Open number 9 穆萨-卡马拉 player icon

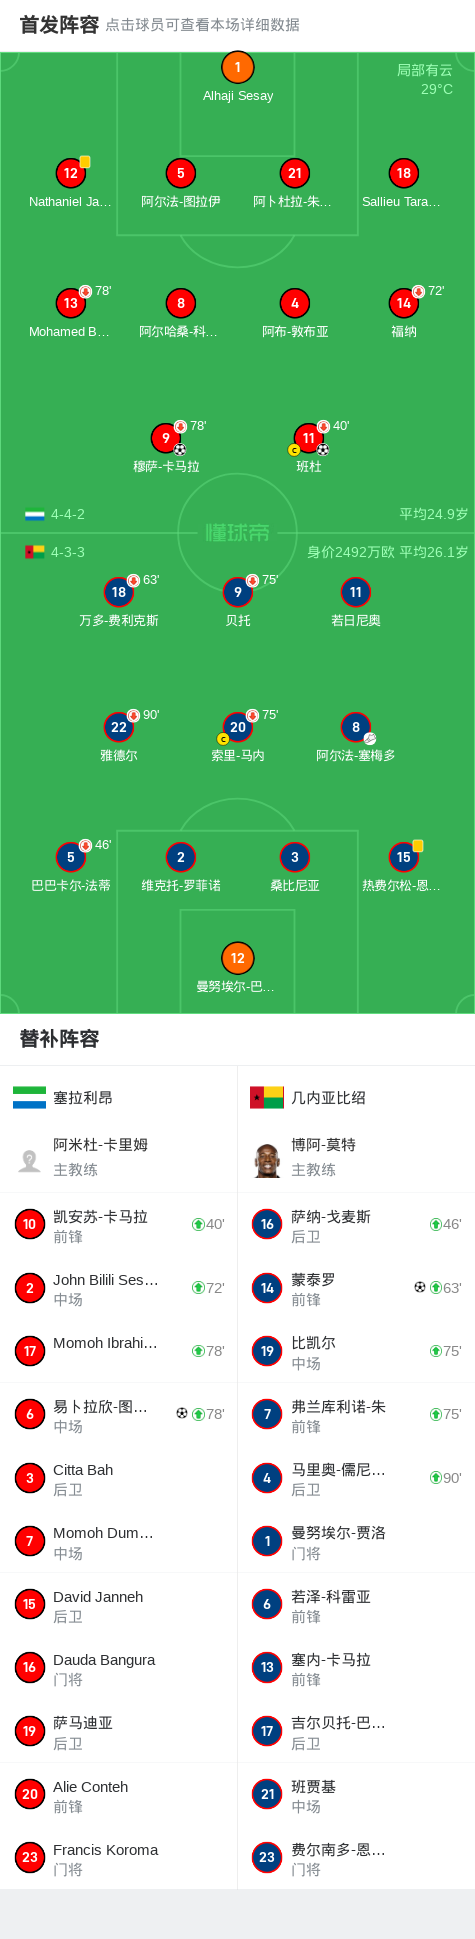click(166, 438)
